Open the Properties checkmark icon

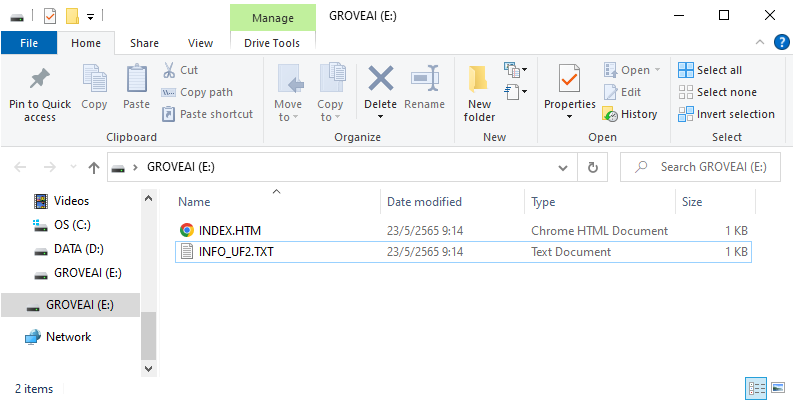(569, 78)
